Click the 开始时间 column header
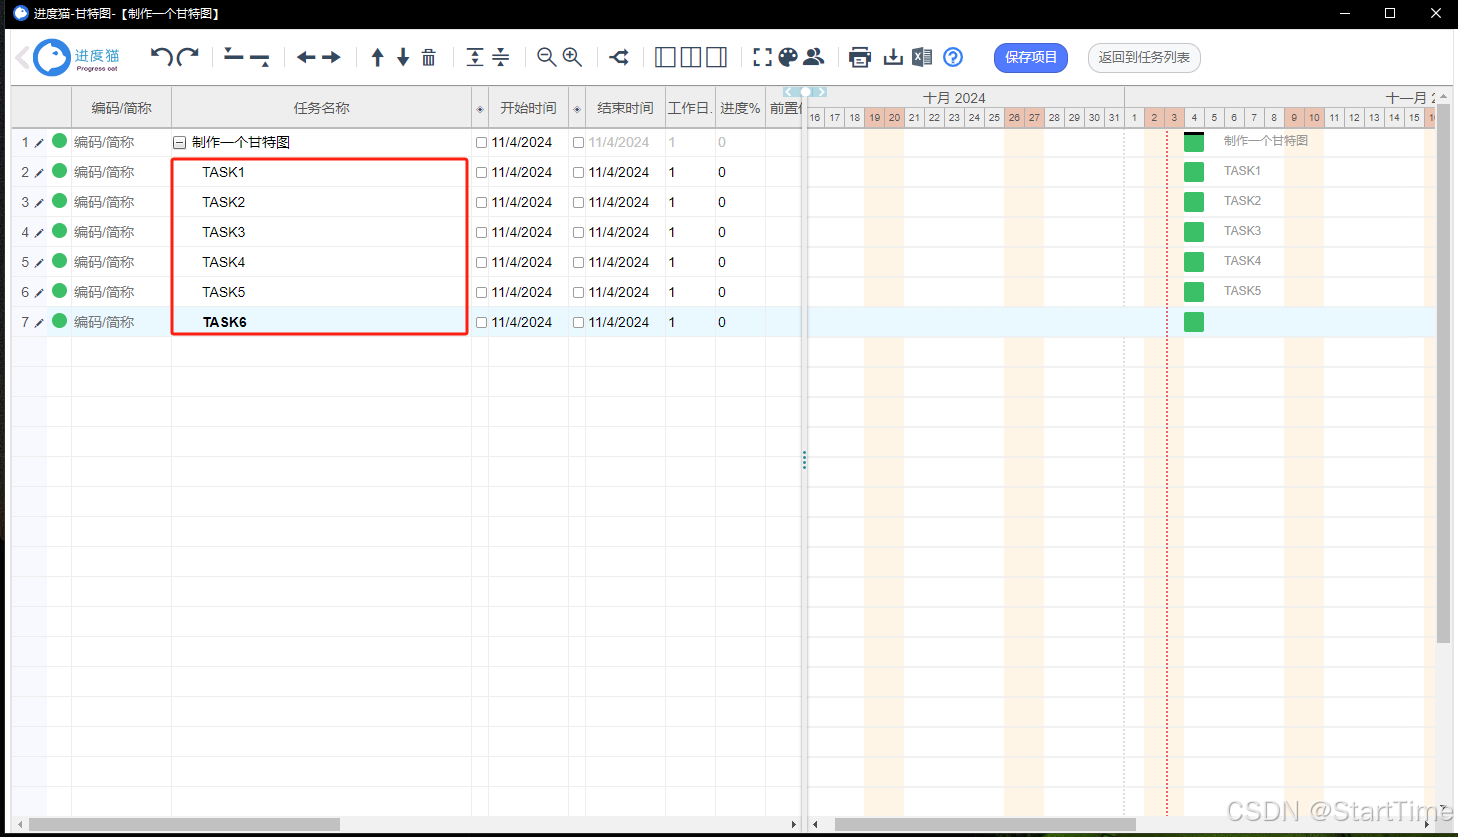Image resolution: width=1458 pixels, height=837 pixels. pos(528,108)
